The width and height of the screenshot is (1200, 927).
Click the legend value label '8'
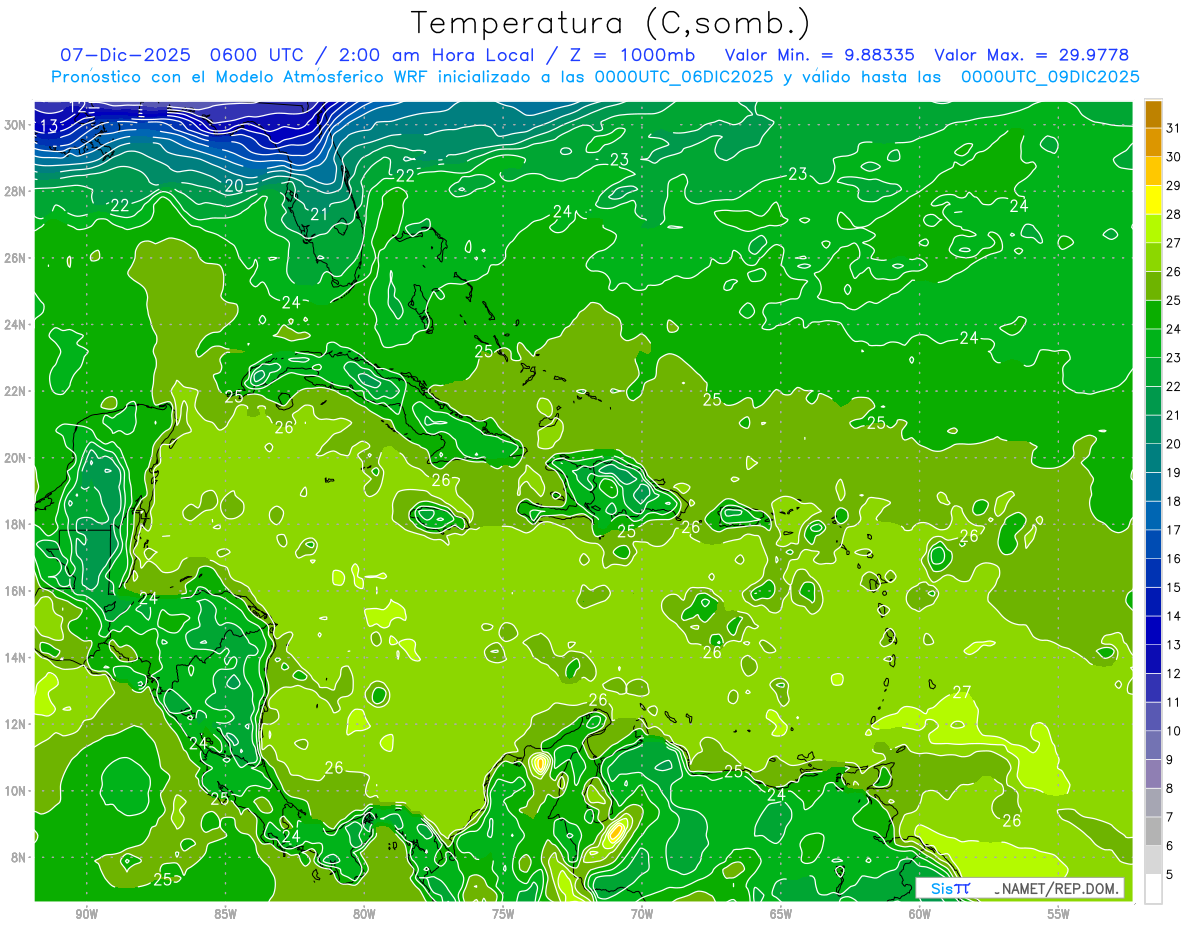1170,789
